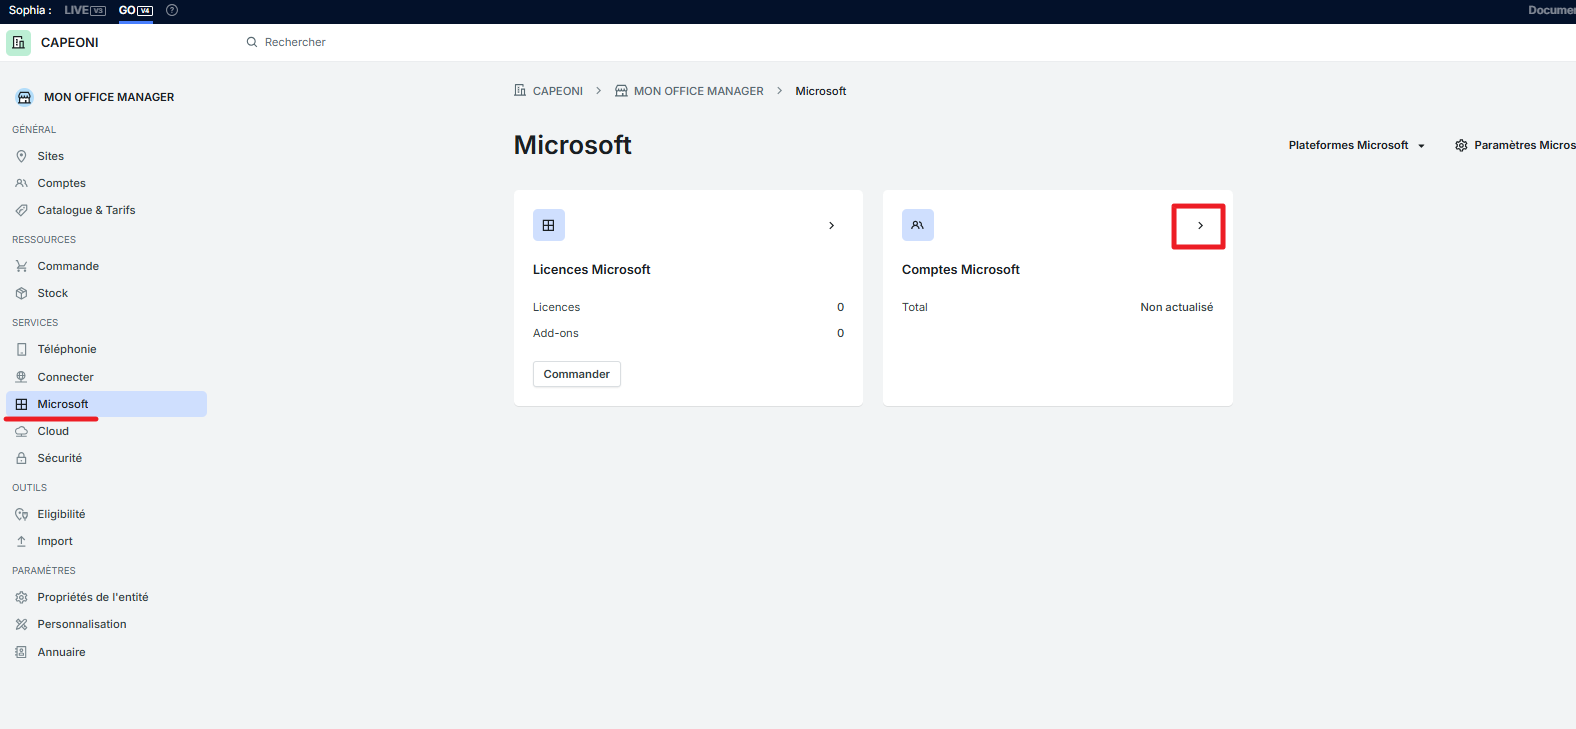The image size is (1576, 729).
Task: Click the Comptes users icon in sidebar
Action: tap(21, 183)
